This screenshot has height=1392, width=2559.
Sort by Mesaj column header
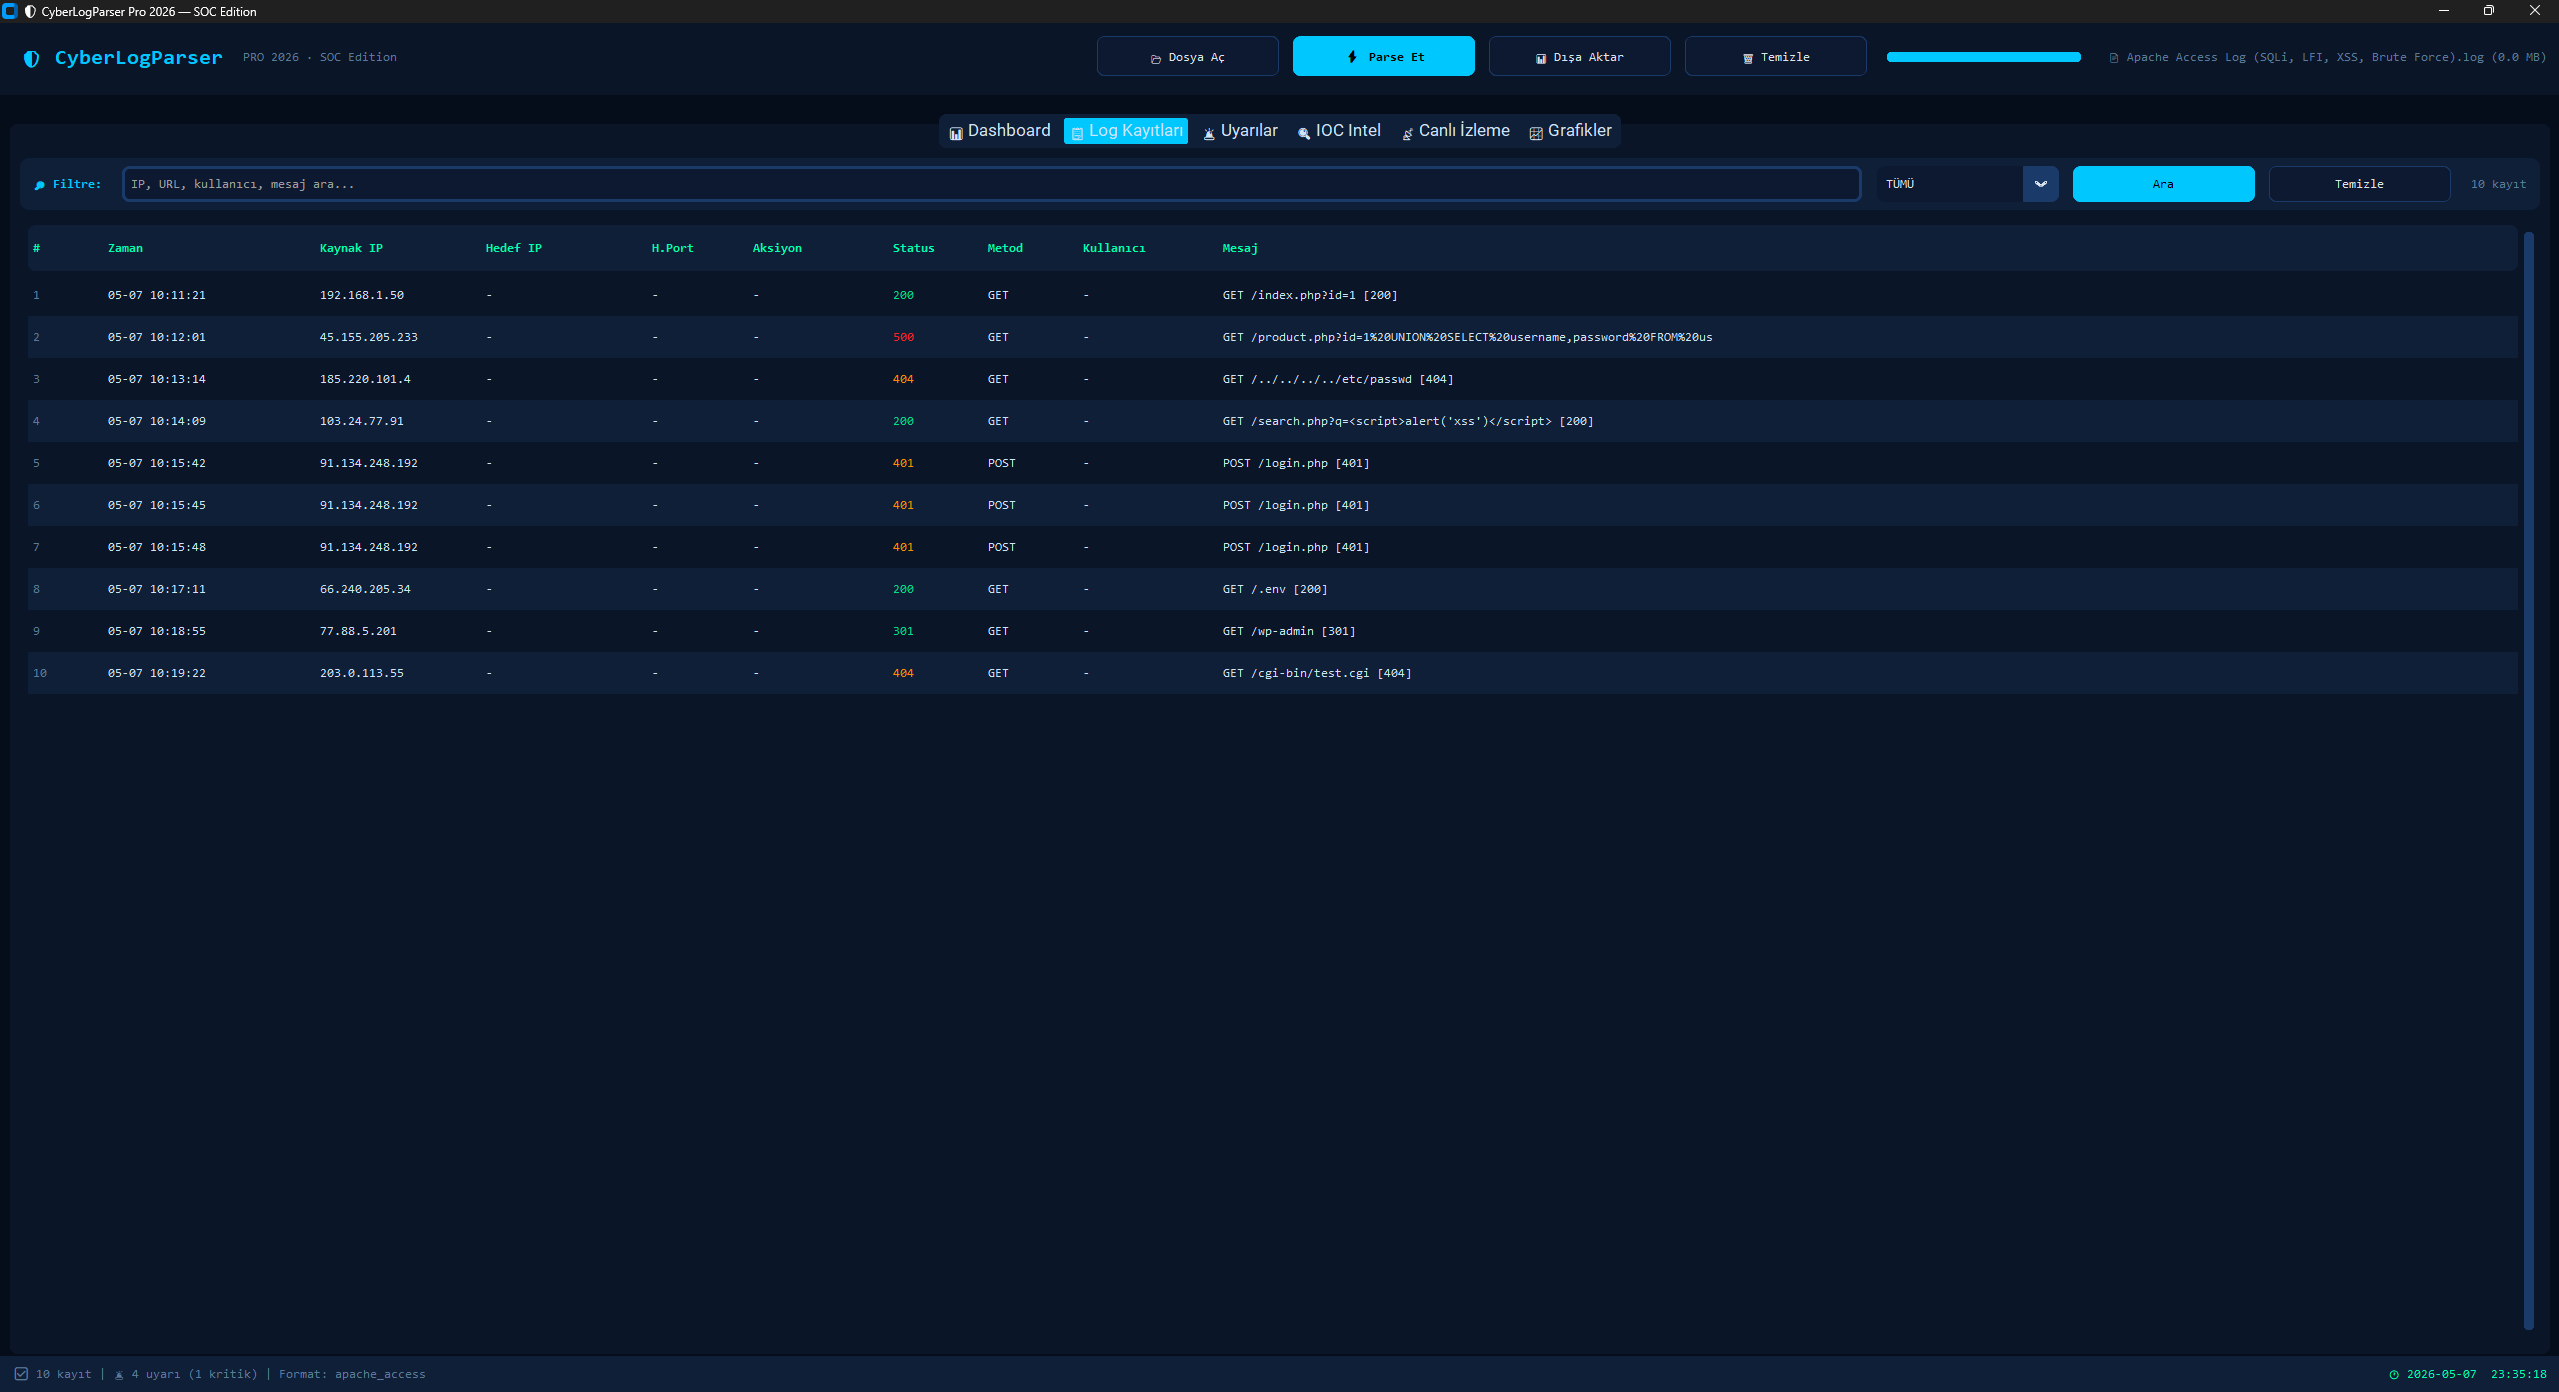1240,248
